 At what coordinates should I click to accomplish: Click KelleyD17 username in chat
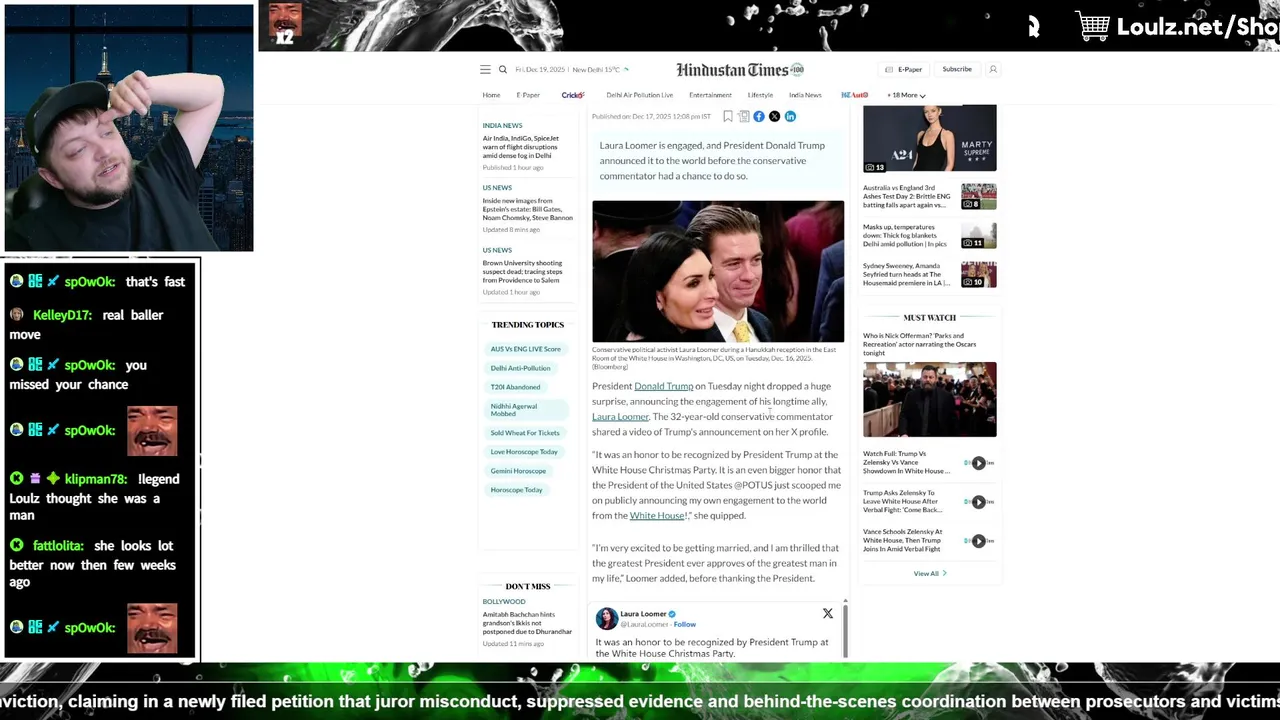click(62, 315)
